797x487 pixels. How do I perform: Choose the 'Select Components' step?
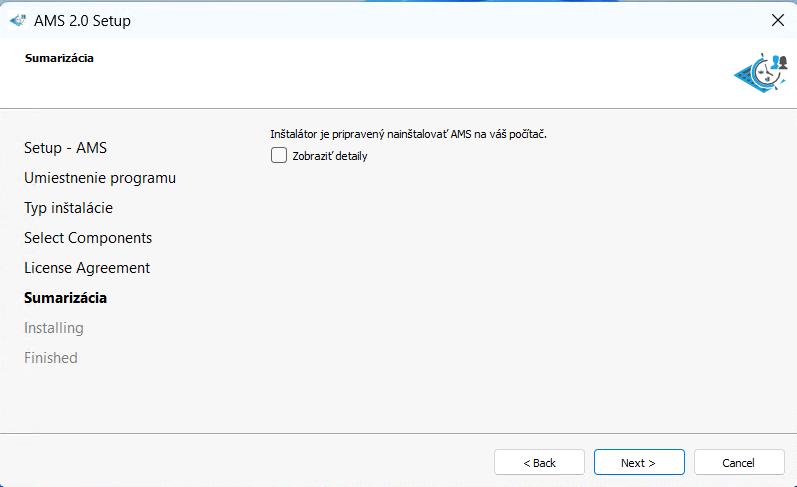(88, 238)
